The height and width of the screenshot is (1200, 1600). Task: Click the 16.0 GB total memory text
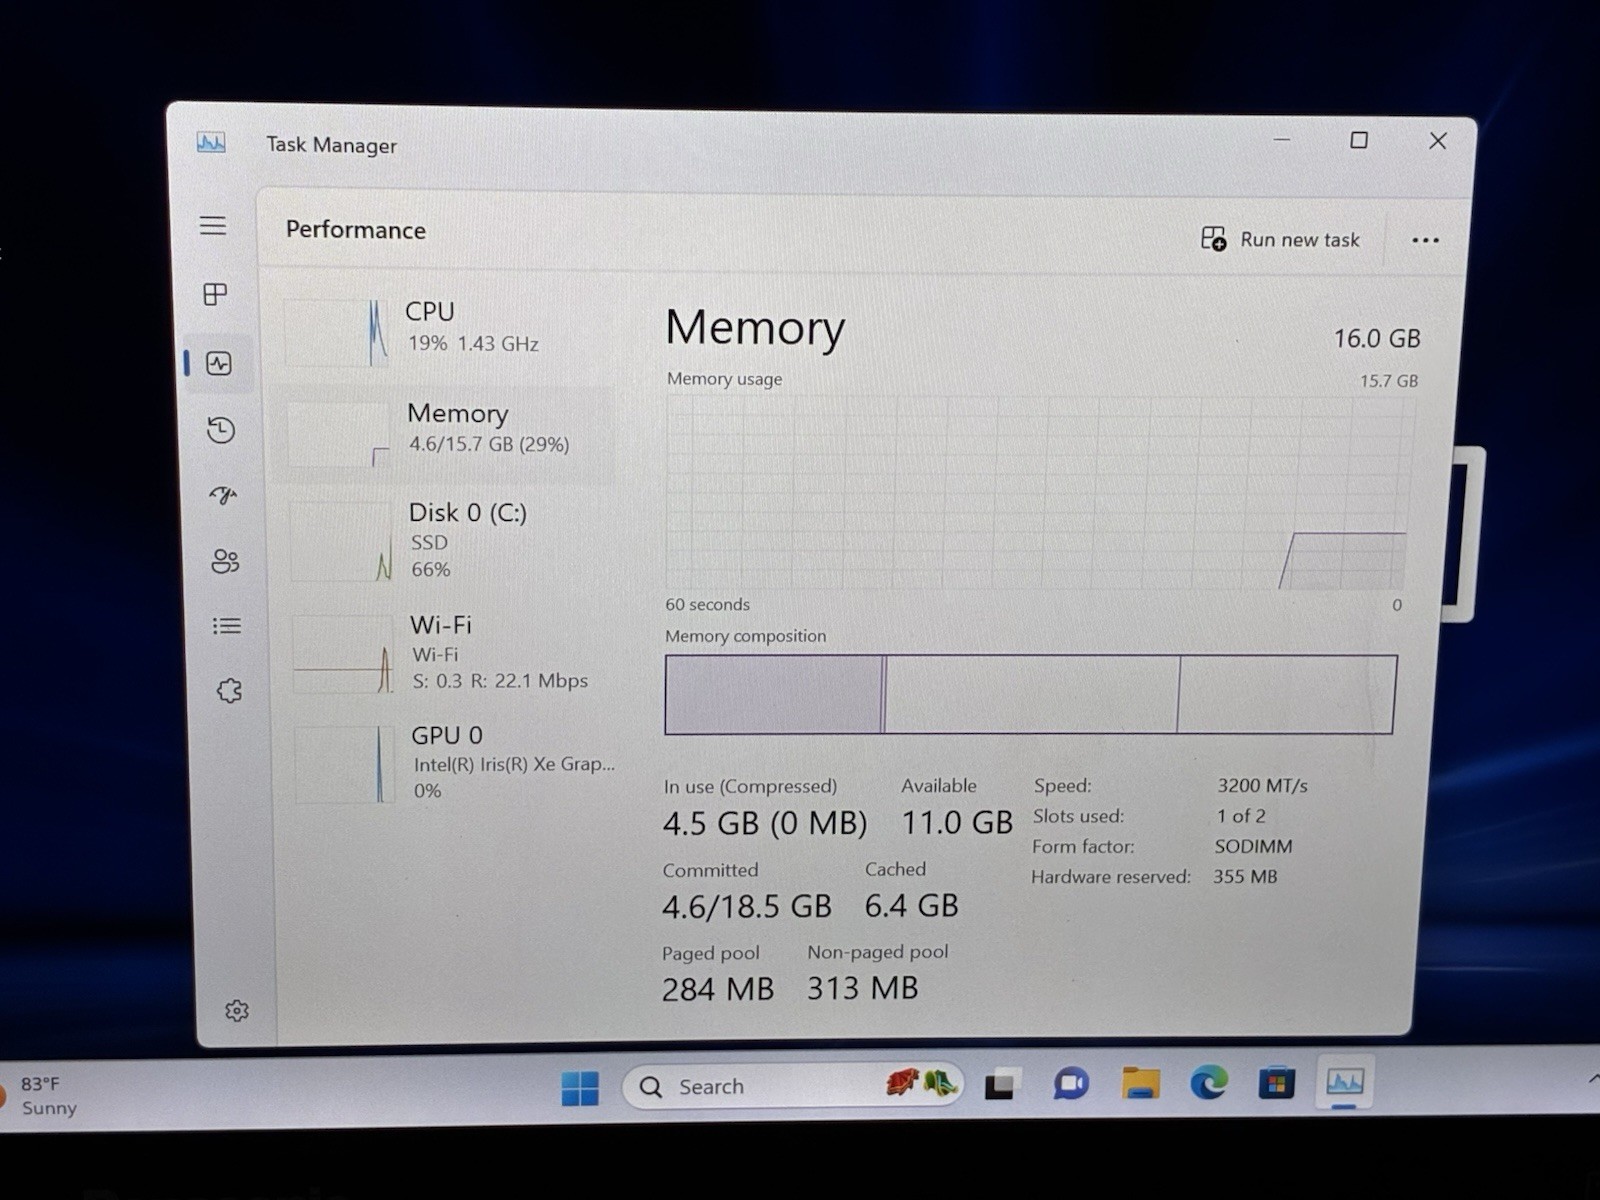(1377, 339)
